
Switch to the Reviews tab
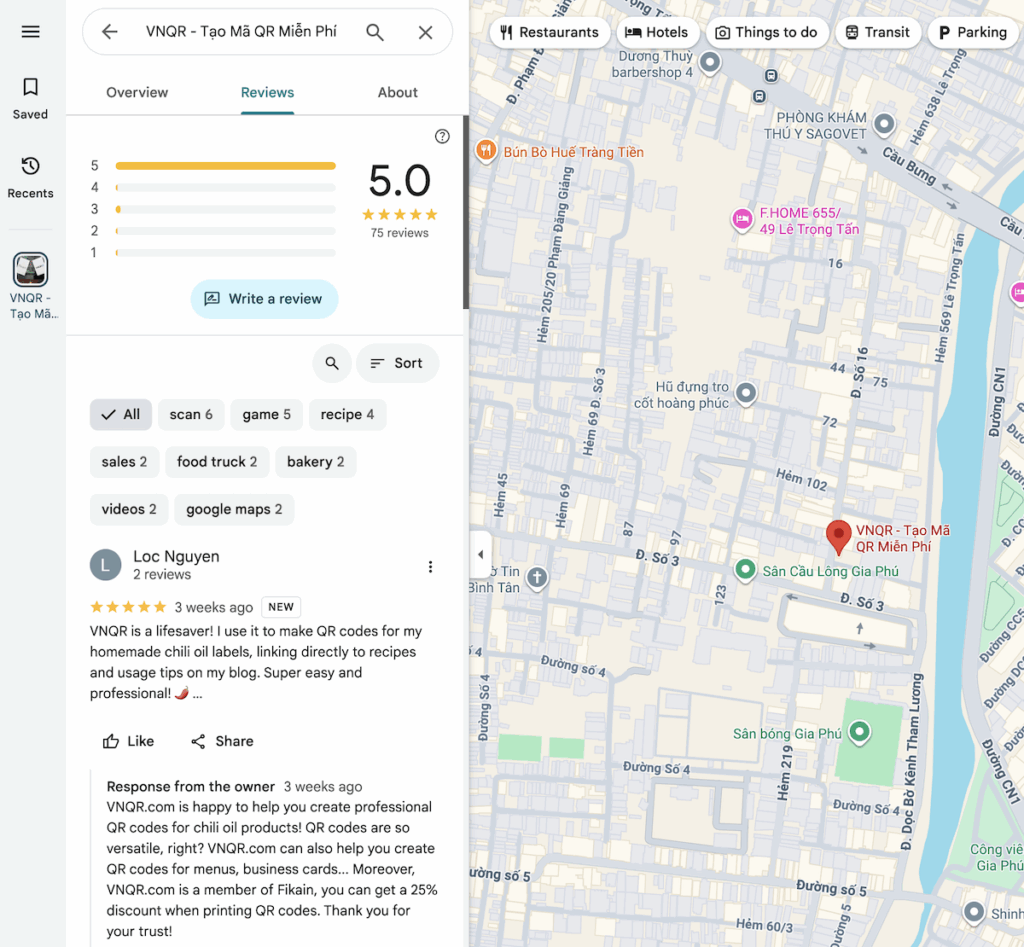[x=267, y=92]
